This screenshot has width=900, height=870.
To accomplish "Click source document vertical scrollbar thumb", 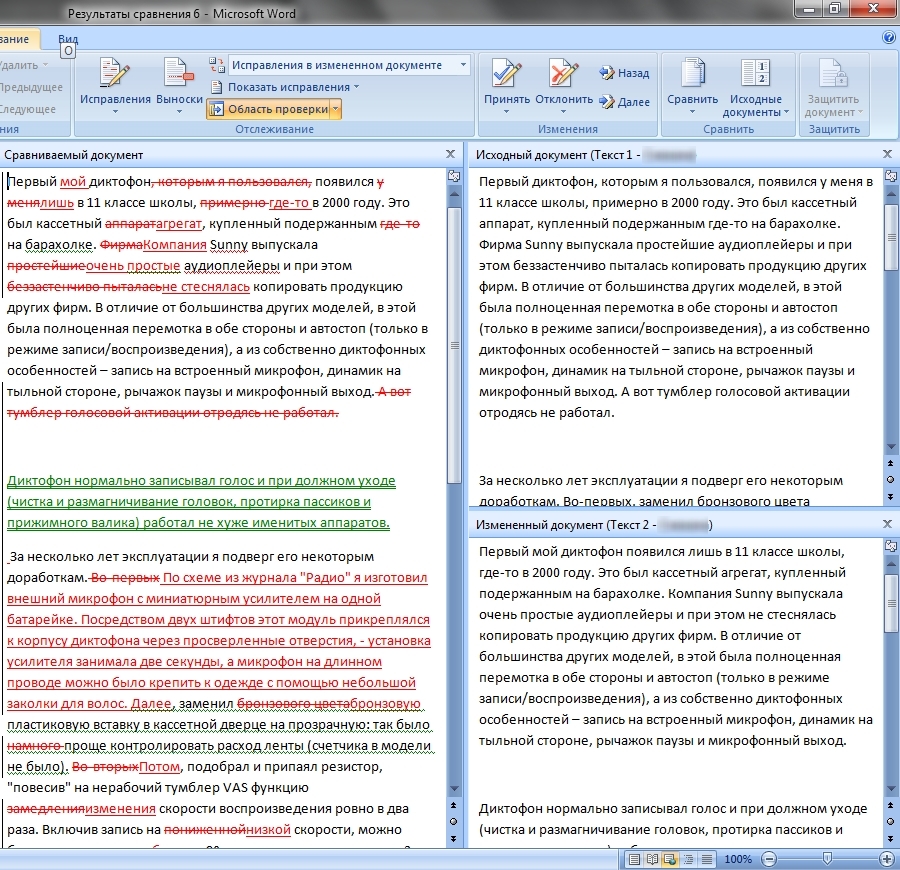I will (x=891, y=238).
